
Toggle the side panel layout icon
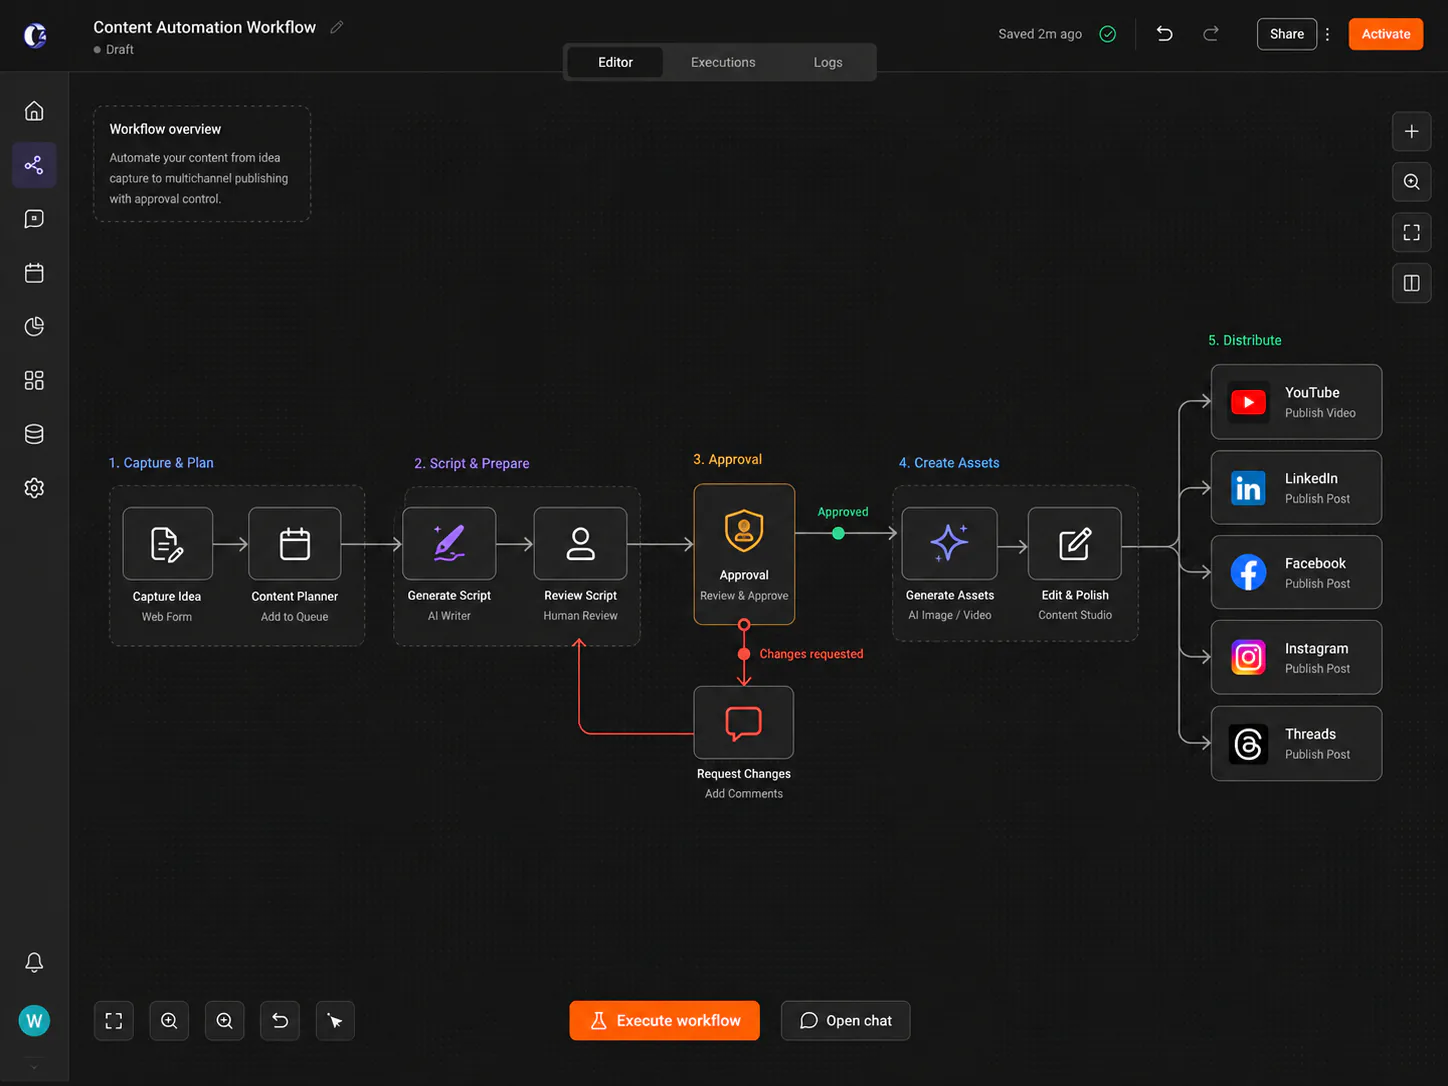click(1411, 283)
